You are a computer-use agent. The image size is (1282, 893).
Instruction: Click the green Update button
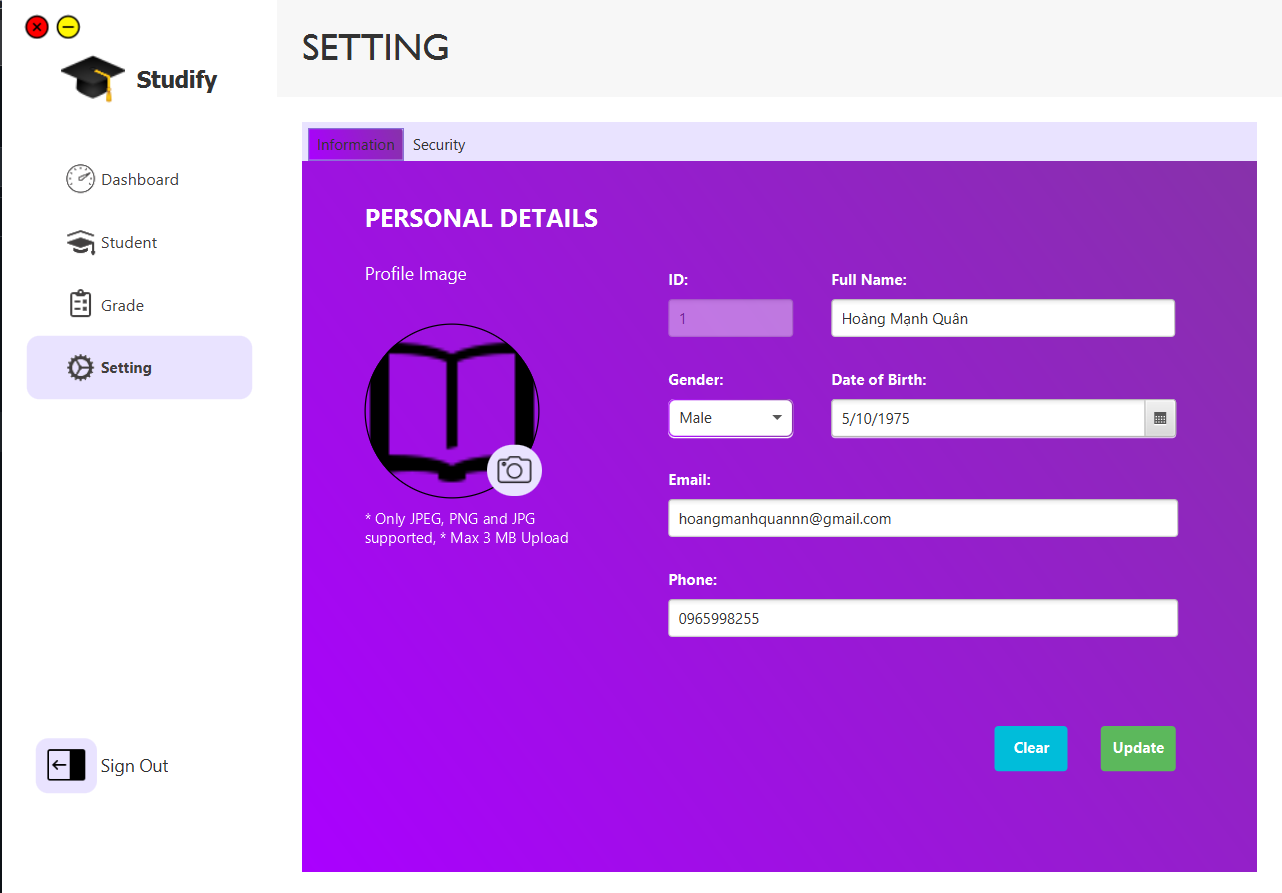1138,748
